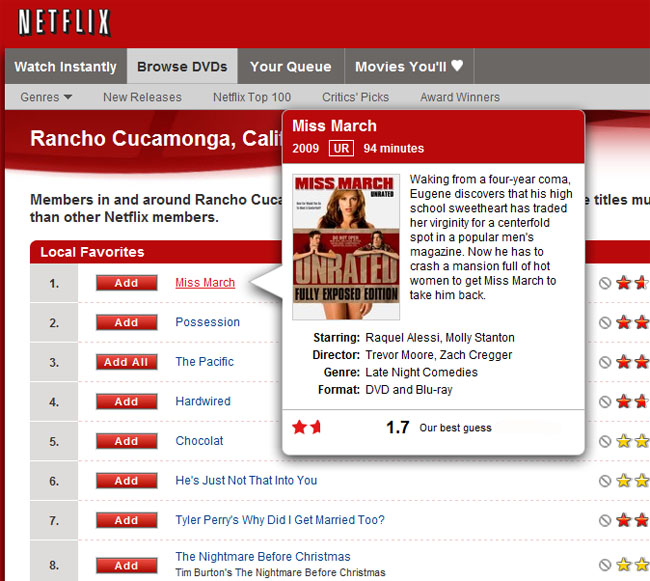The width and height of the screenshot is (650, 581).
Task: Click the Miss March popup title
Action: (334, 126)
